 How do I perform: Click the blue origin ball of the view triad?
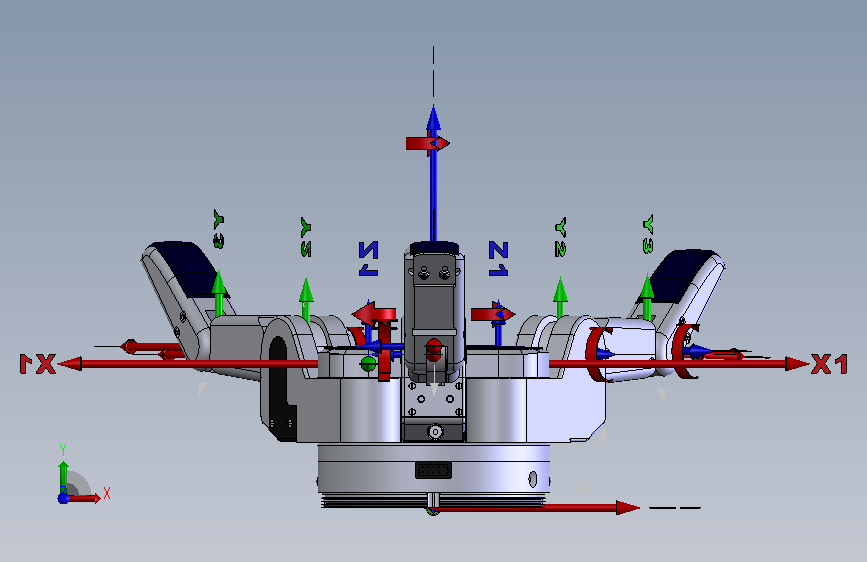coord(63,498)
